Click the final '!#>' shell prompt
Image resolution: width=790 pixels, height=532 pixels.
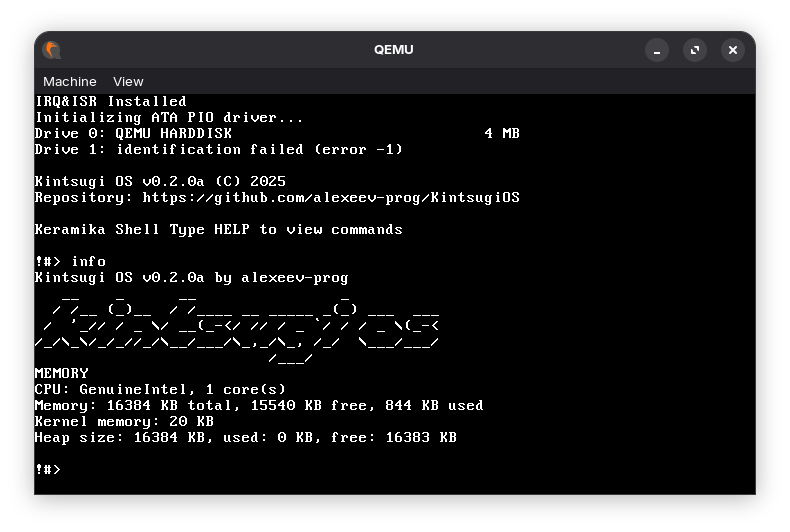pyautogui.click(x=48, y=470)
